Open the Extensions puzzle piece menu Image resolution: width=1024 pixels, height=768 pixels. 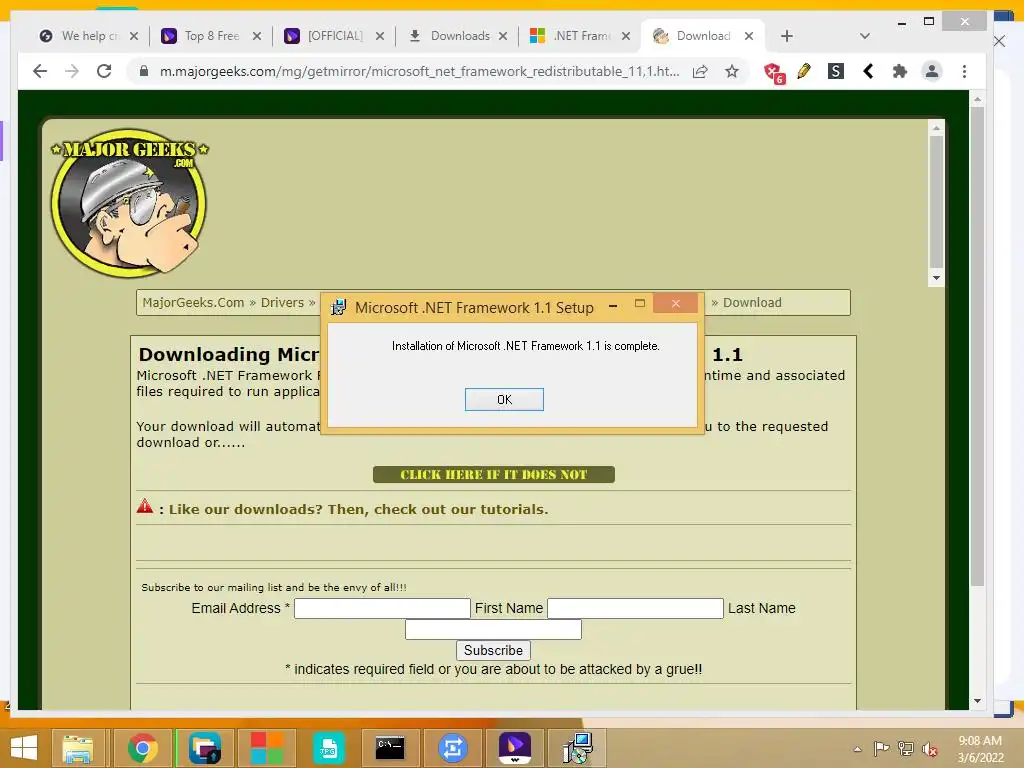(x=899, y=71)
